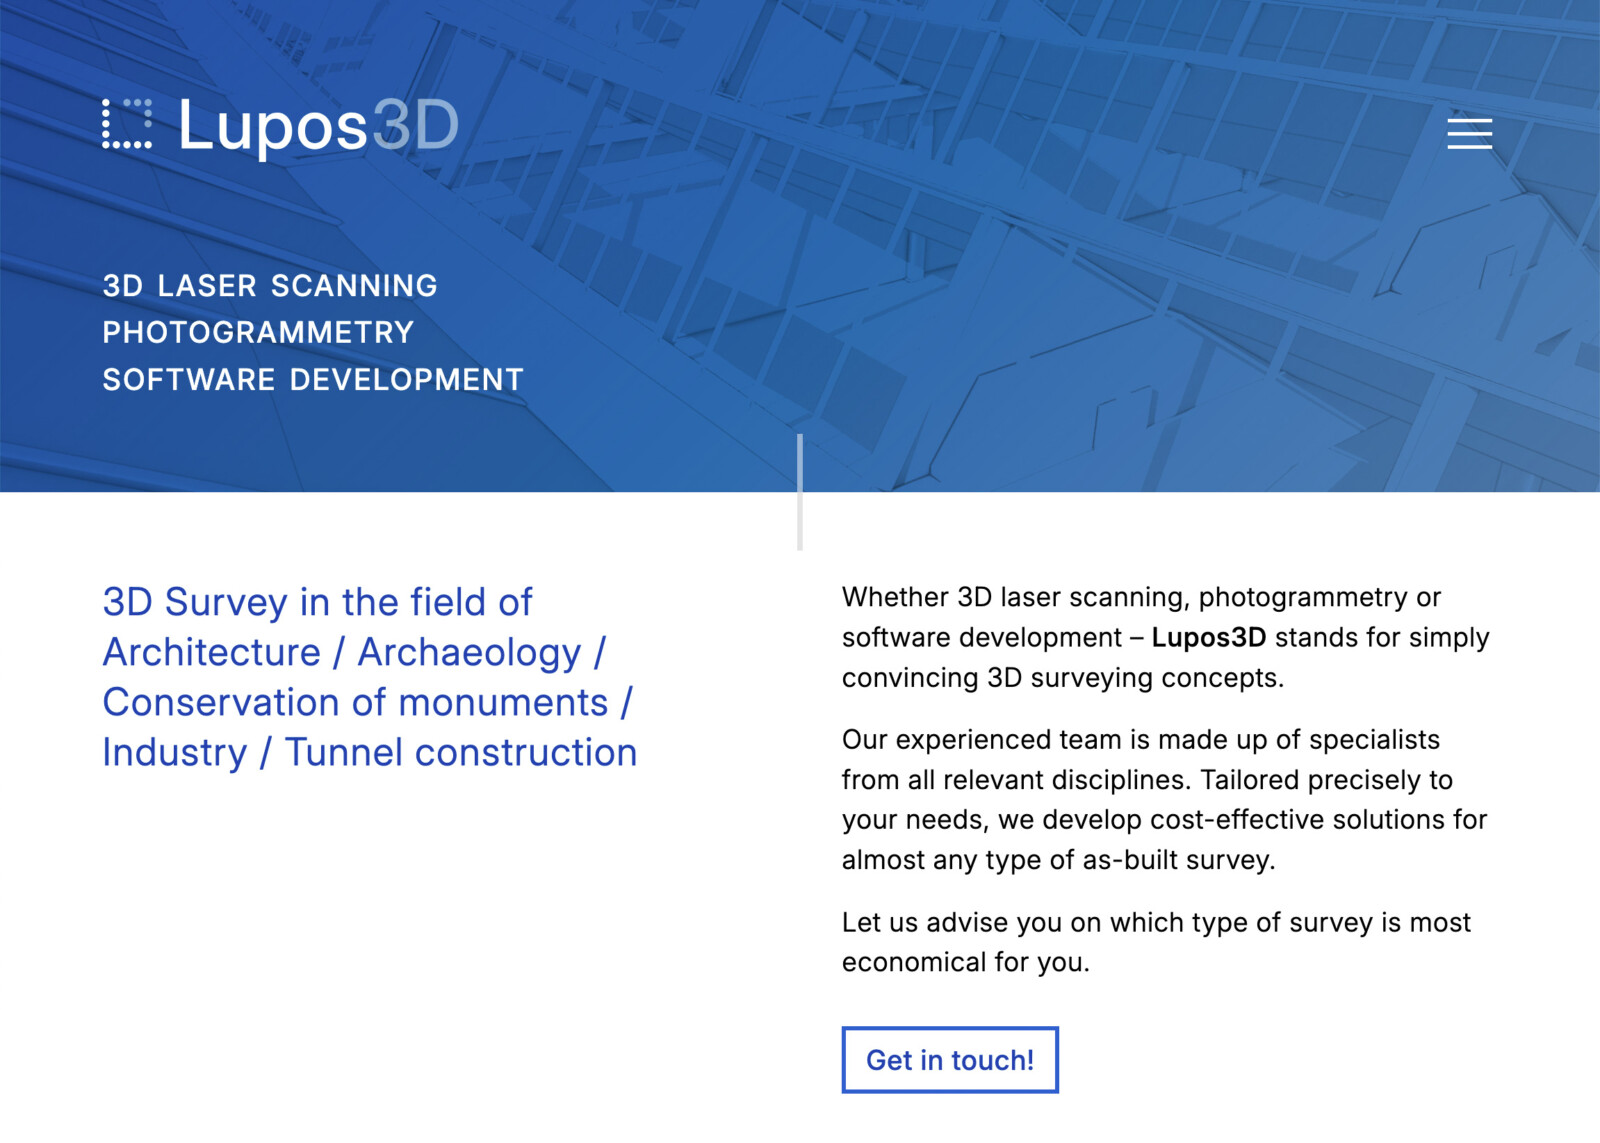
Task: Click the vertical scroll indicator line
Action: click(x=800, y=492)
